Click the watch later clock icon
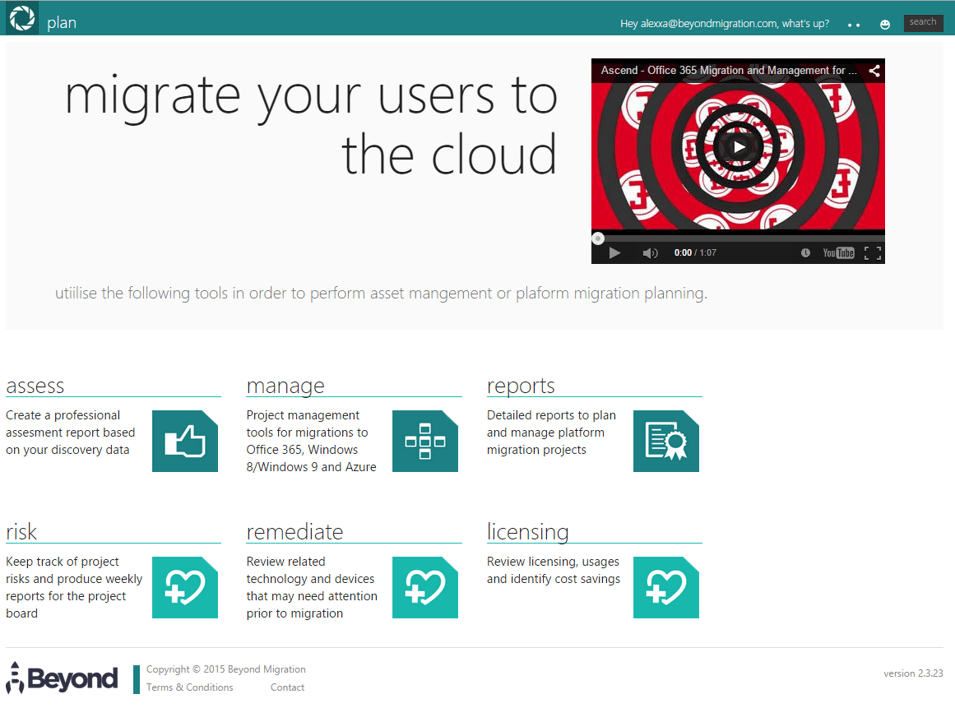 click(805, 253)
